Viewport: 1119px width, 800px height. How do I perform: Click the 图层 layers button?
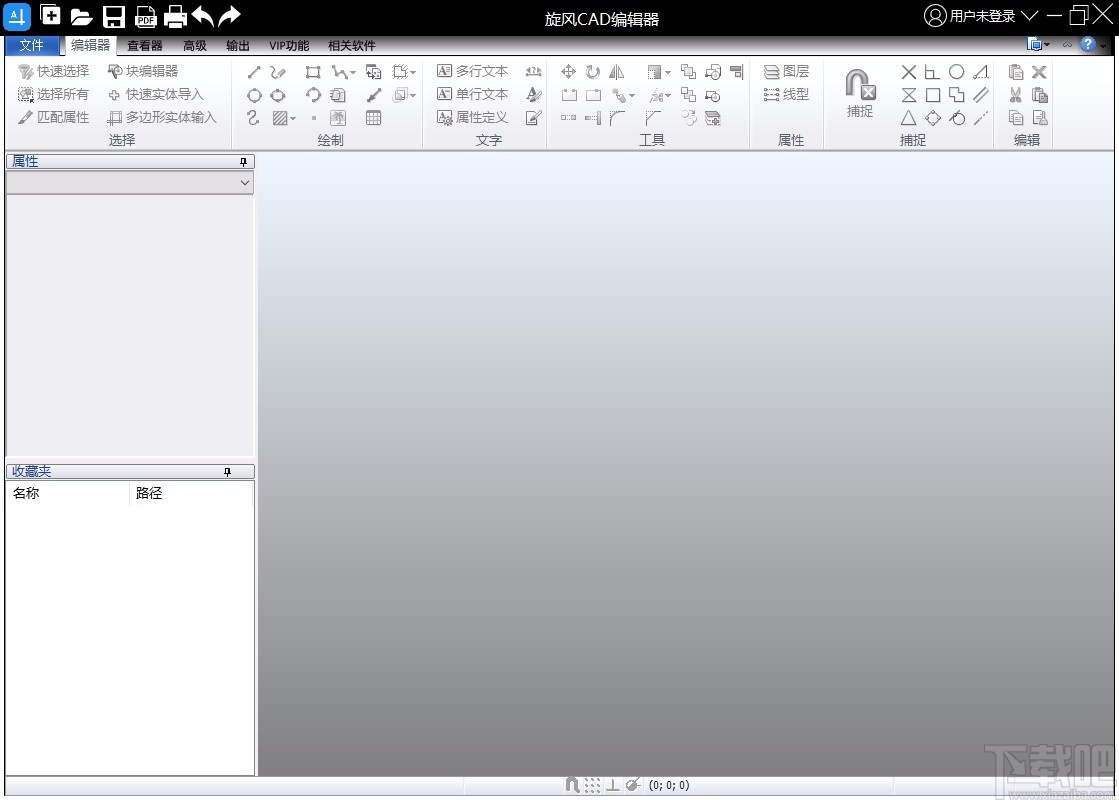[786, 71]
